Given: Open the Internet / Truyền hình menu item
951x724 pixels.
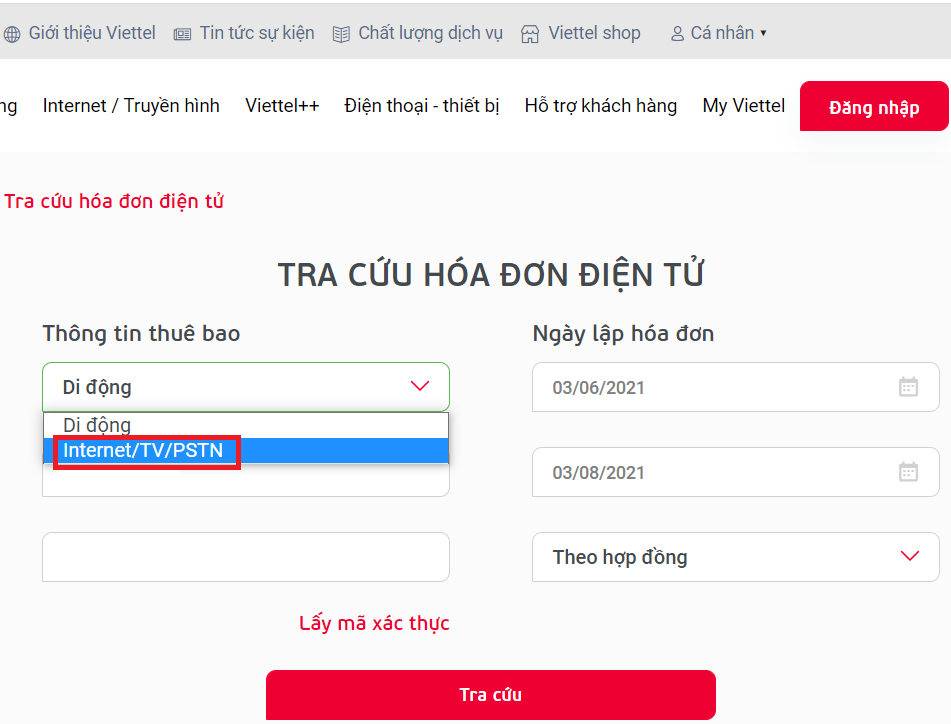Looking at the screenshot, I should tap(131, 105).
